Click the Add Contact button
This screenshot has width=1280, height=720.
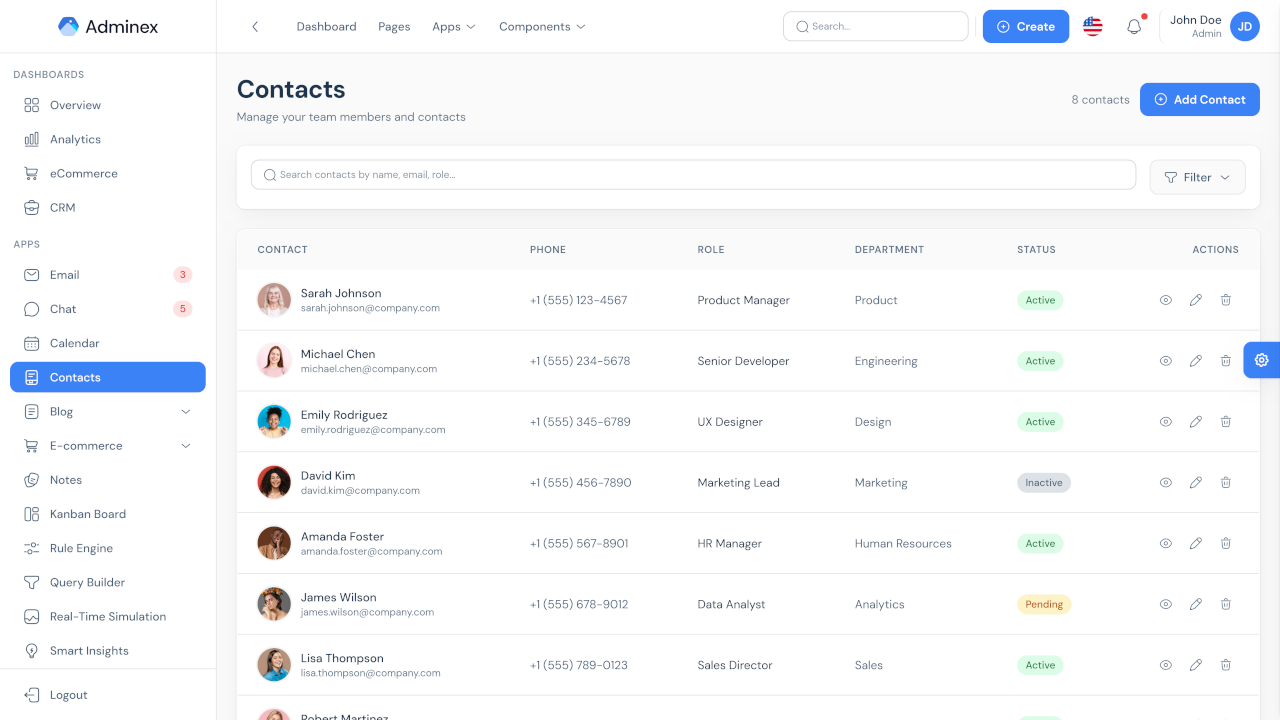coord(1200,99)
